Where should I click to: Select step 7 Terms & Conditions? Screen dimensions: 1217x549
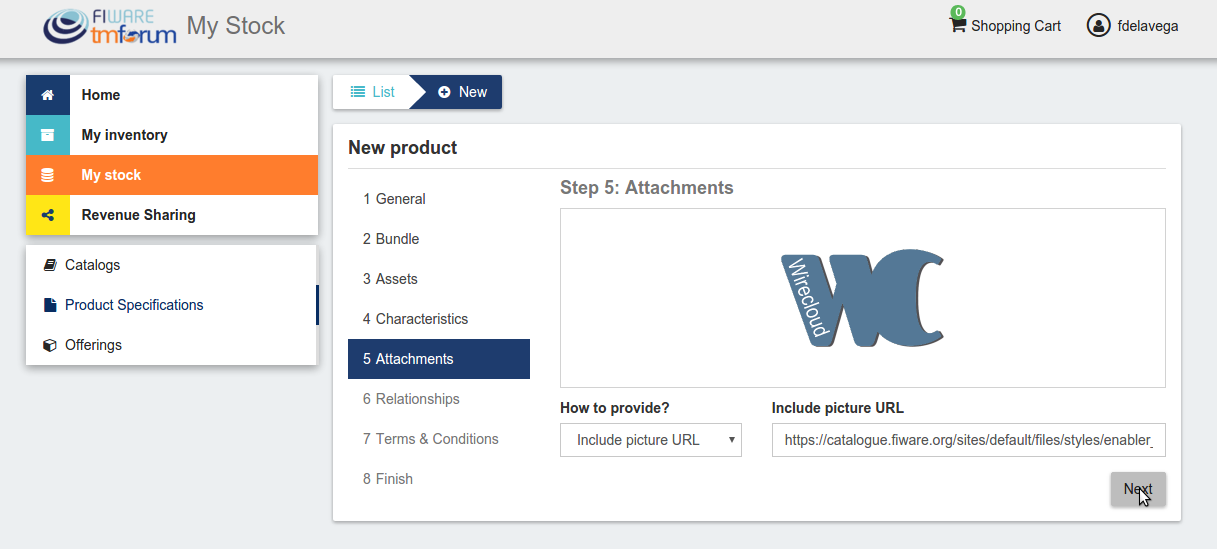pos(439,439)
